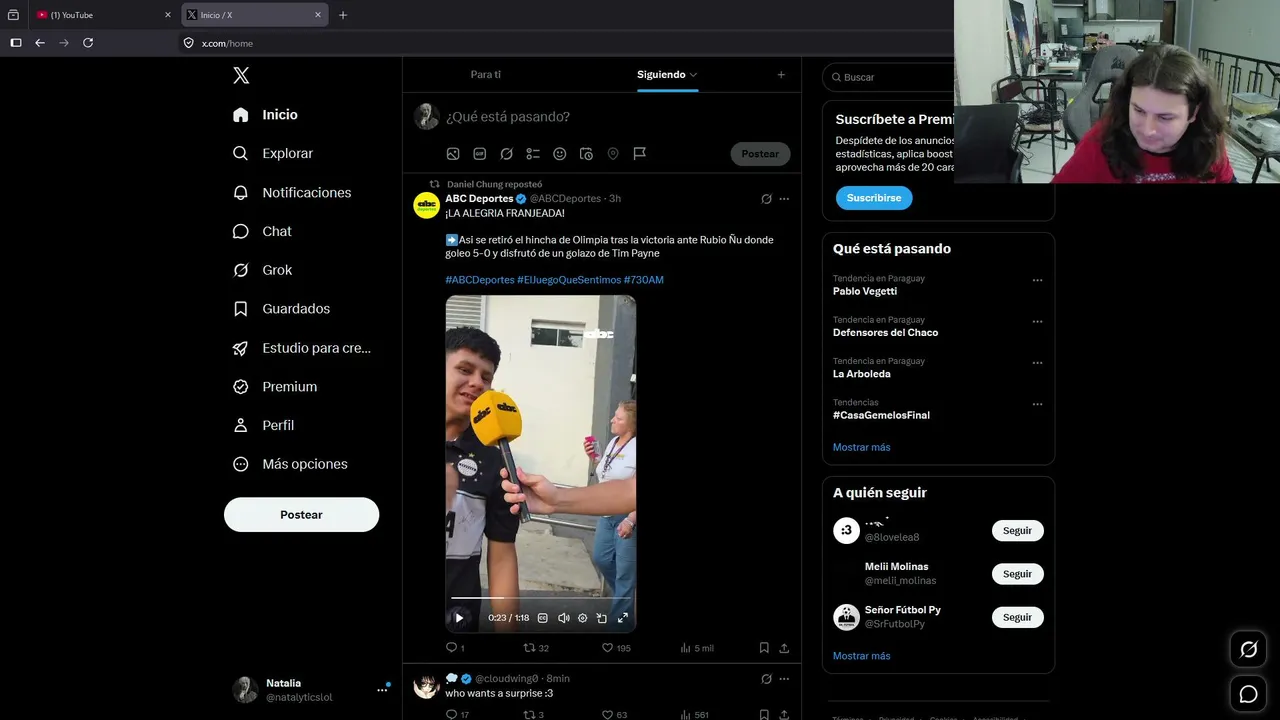Image resolution: width=1280 pixels, height=720 pixels.
Task: View analytics of ABC Deportes post
Action: (x=697, y=648)
